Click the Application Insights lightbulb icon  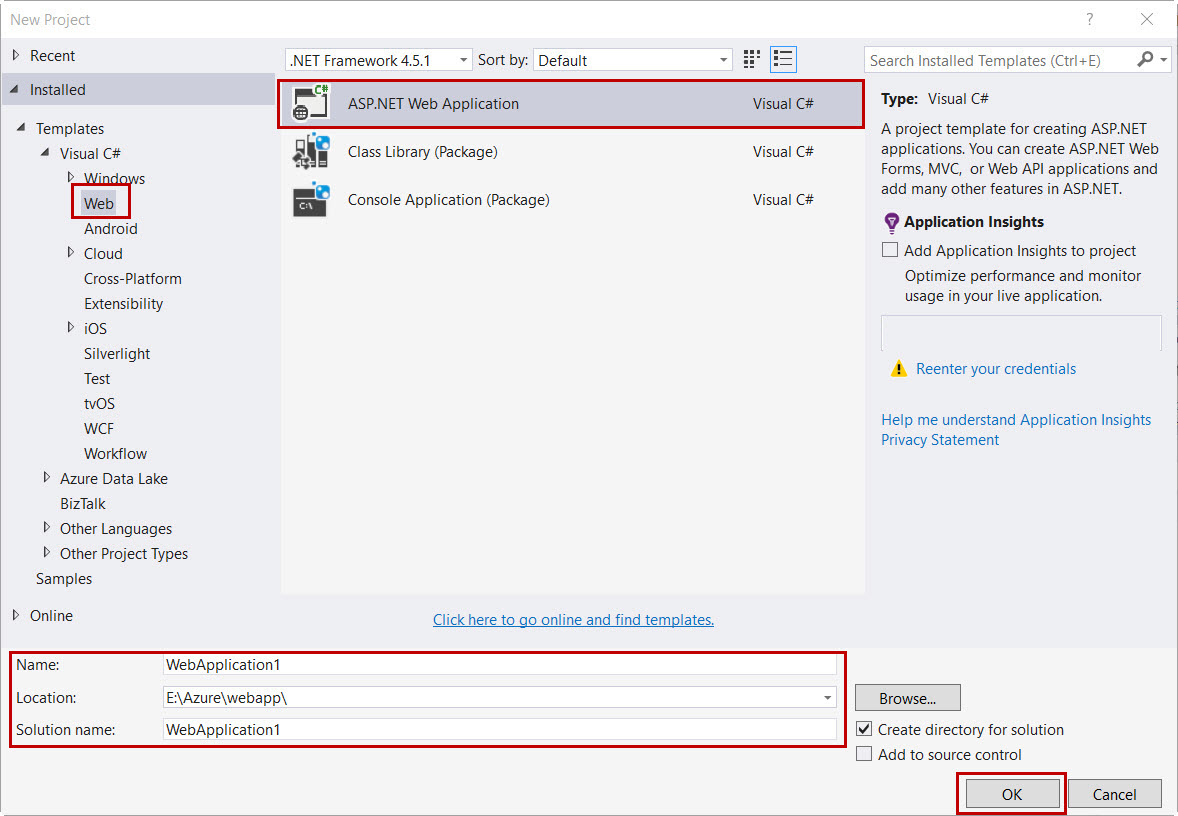[x=891, y=222]
